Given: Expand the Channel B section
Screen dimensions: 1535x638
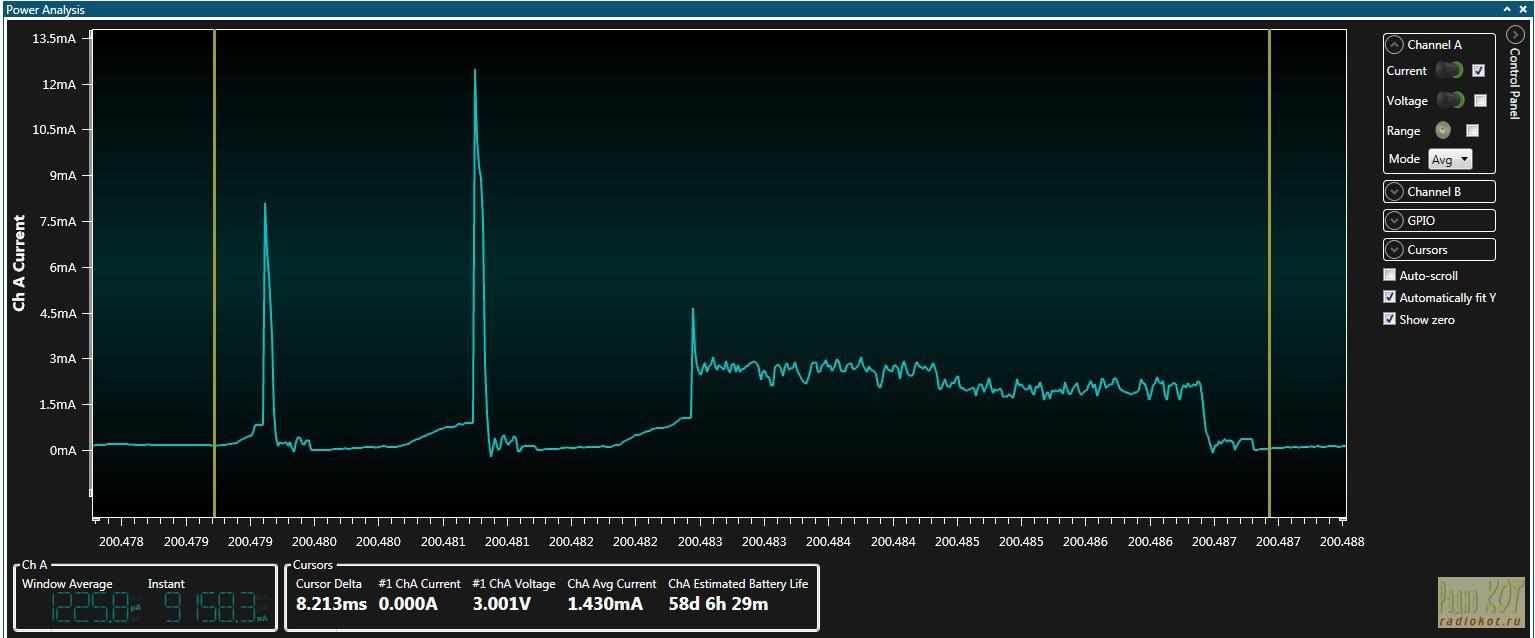Looking at the screenshot, I should (1439, 192).
